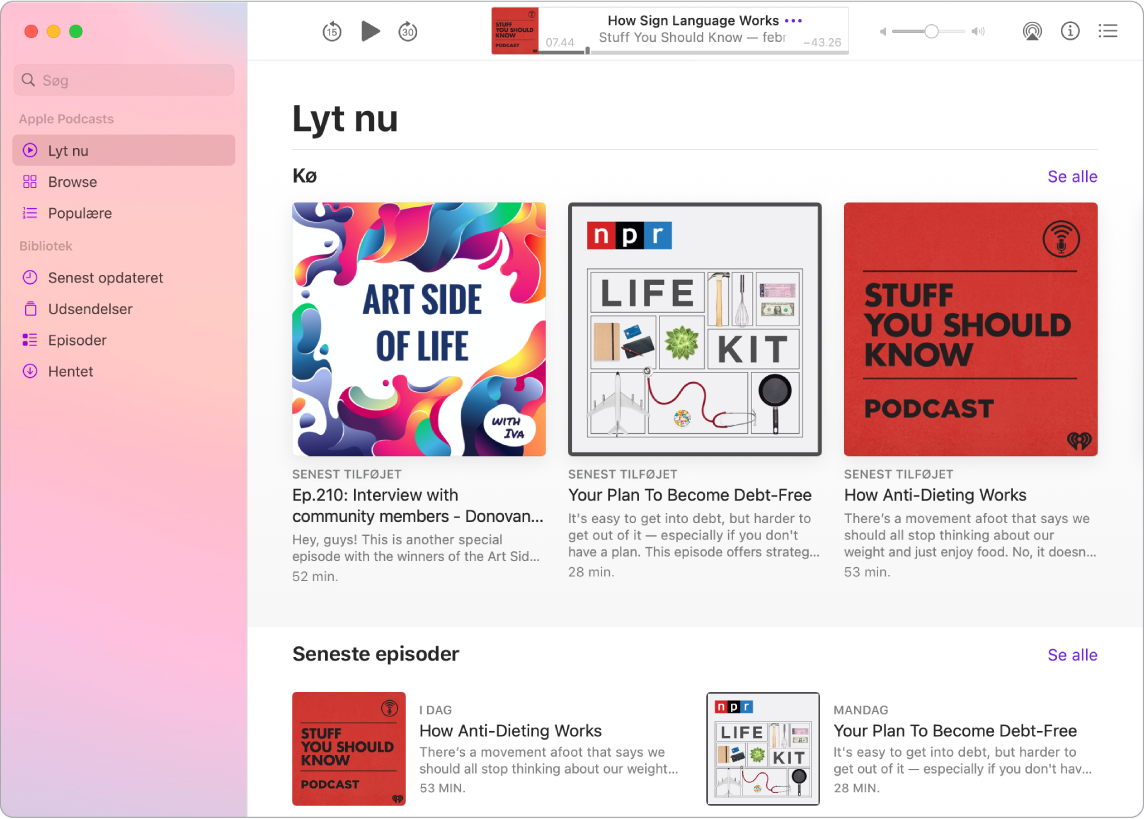Viewport: 1144px width, 819px height.
Task: Open the AirPlay streaming icon
Action: click(1032, 31)
